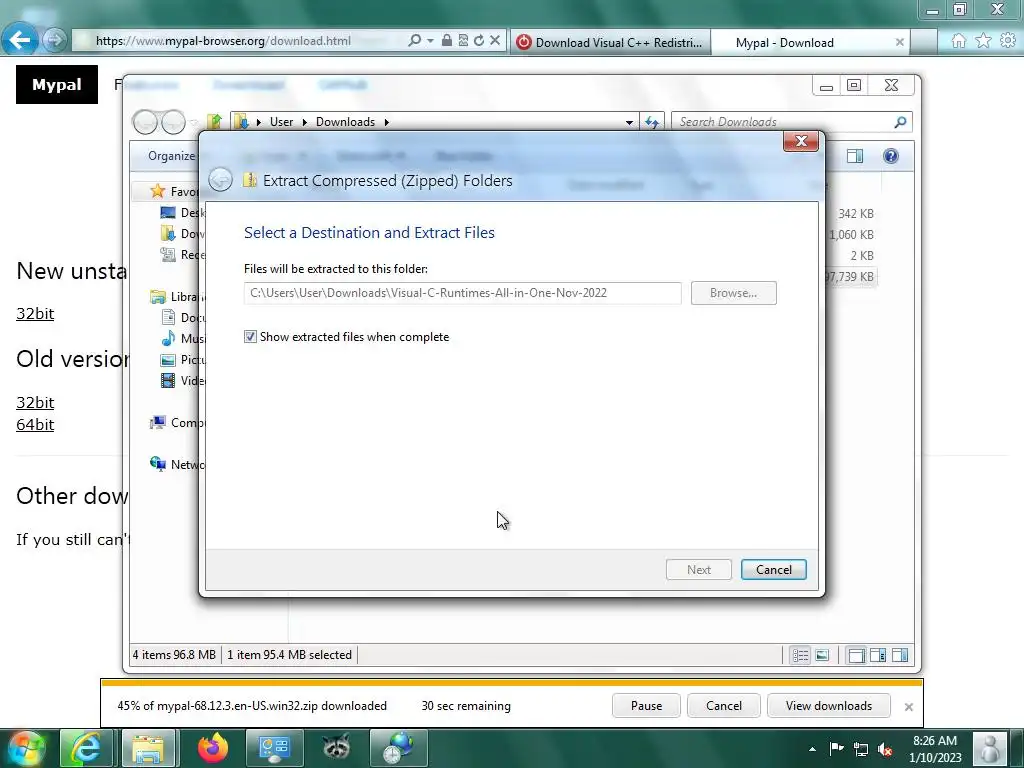
Task: Expand the arrow after Downloads in path
Action: [x=387, y=122]
